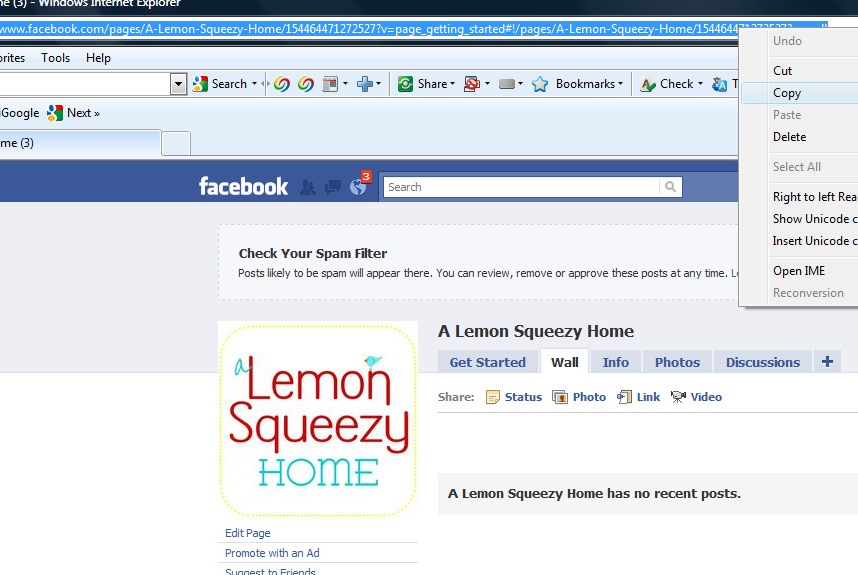Click the gray highlighter toolbar icon
Image resolution: width=858 pixels, height=575 pixels.
point(507,84)
